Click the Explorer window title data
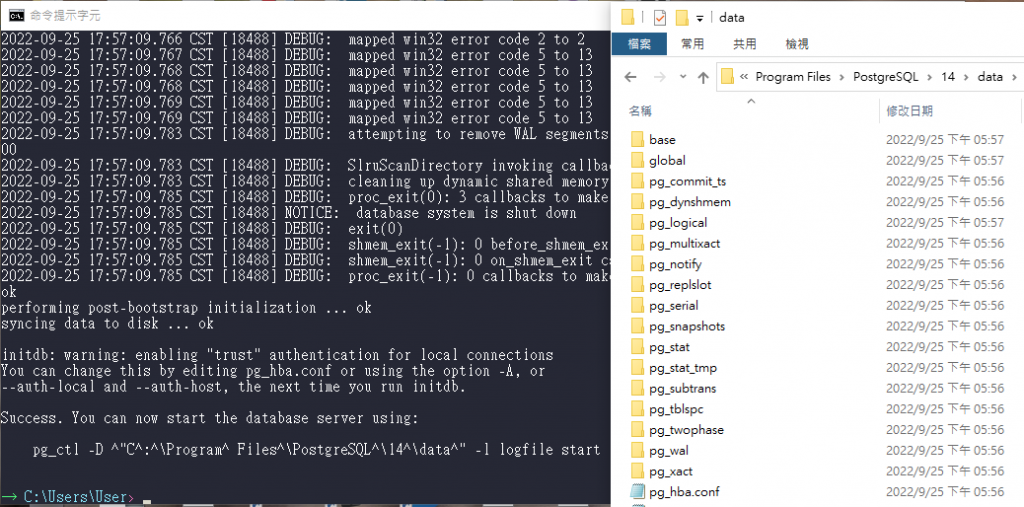This screenshot has height=507, width=1024. pos(731,18)
